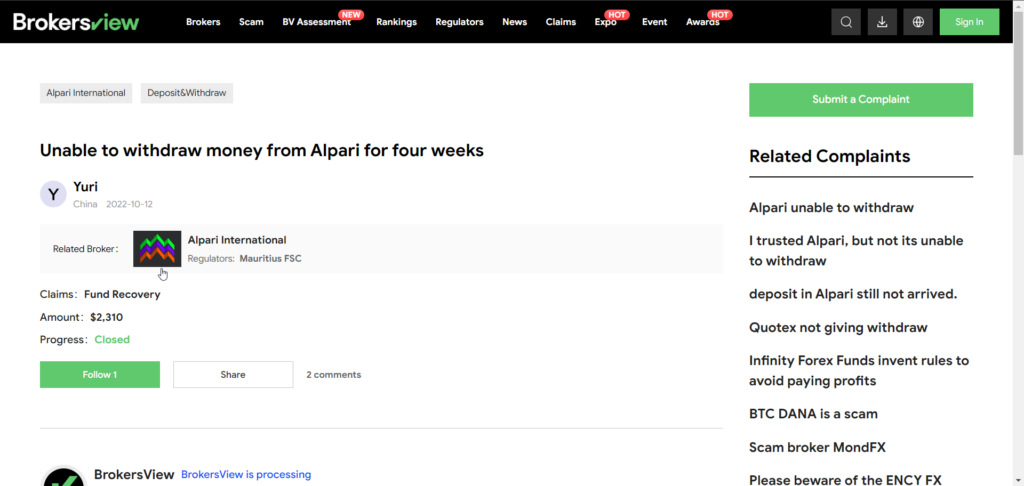Open the Event menu item
Viewport: 1024px width, 486px height.
pos(654,22)
